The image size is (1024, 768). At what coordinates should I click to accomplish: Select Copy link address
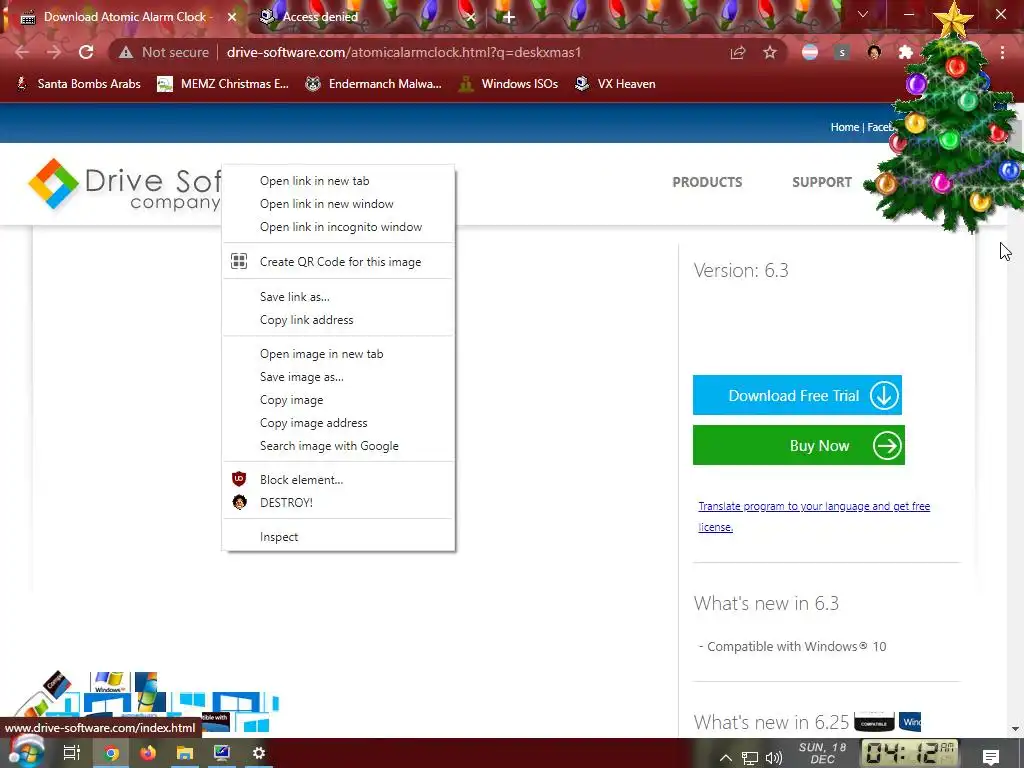(338, 319)
